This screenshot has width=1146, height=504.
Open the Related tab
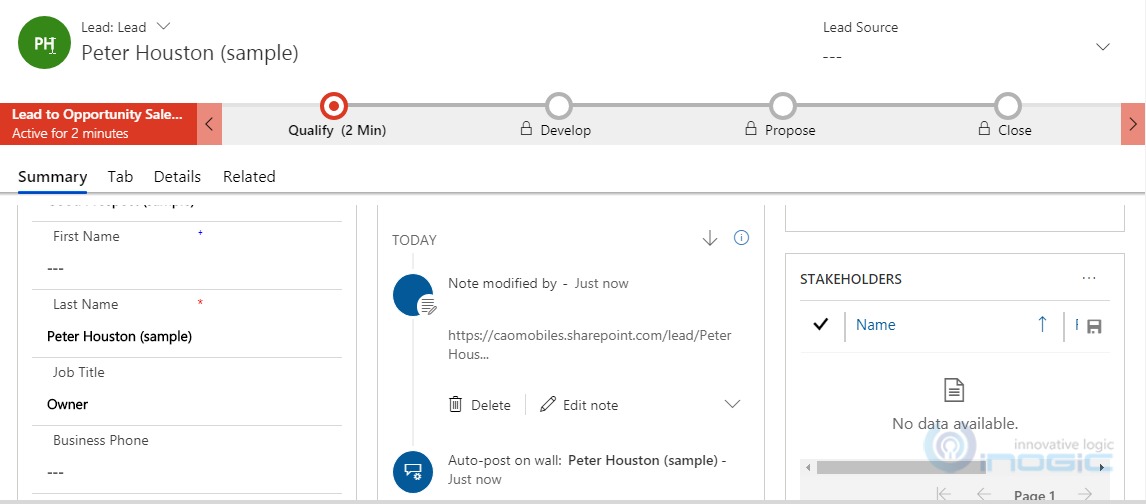pos(249,177)
